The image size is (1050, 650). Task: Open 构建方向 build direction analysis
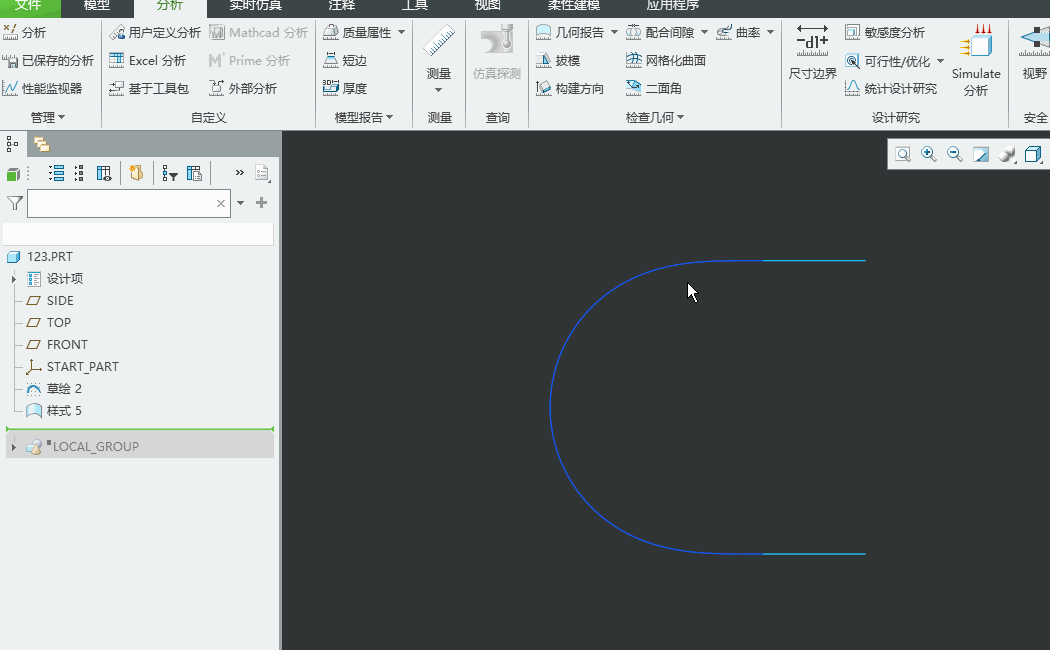click(x=570, y=88)
